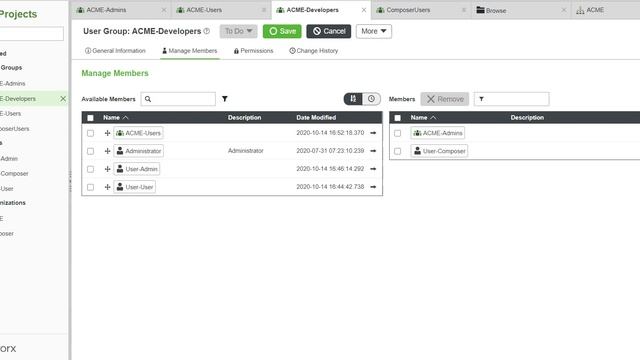Viewport: 640px width, 360px height.
Task: Click the filter funnel icon for Available Members
Action: tap(224, 99)
